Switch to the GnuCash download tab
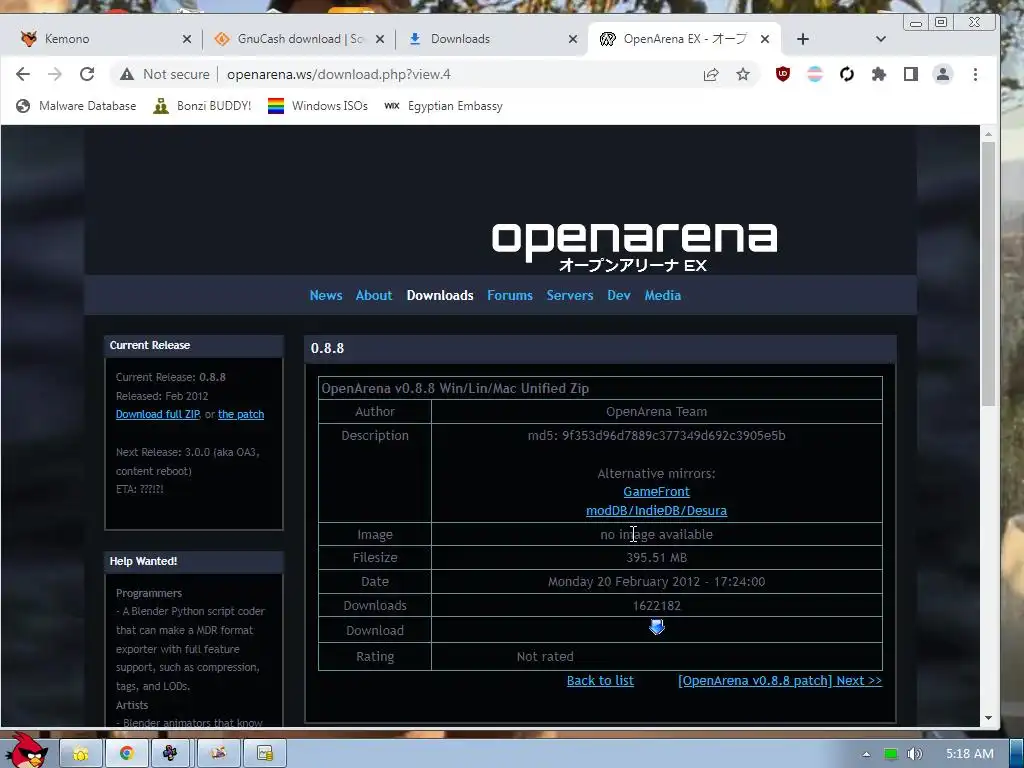The height and width of the screenshot is (768, 1024). [298, 39]
